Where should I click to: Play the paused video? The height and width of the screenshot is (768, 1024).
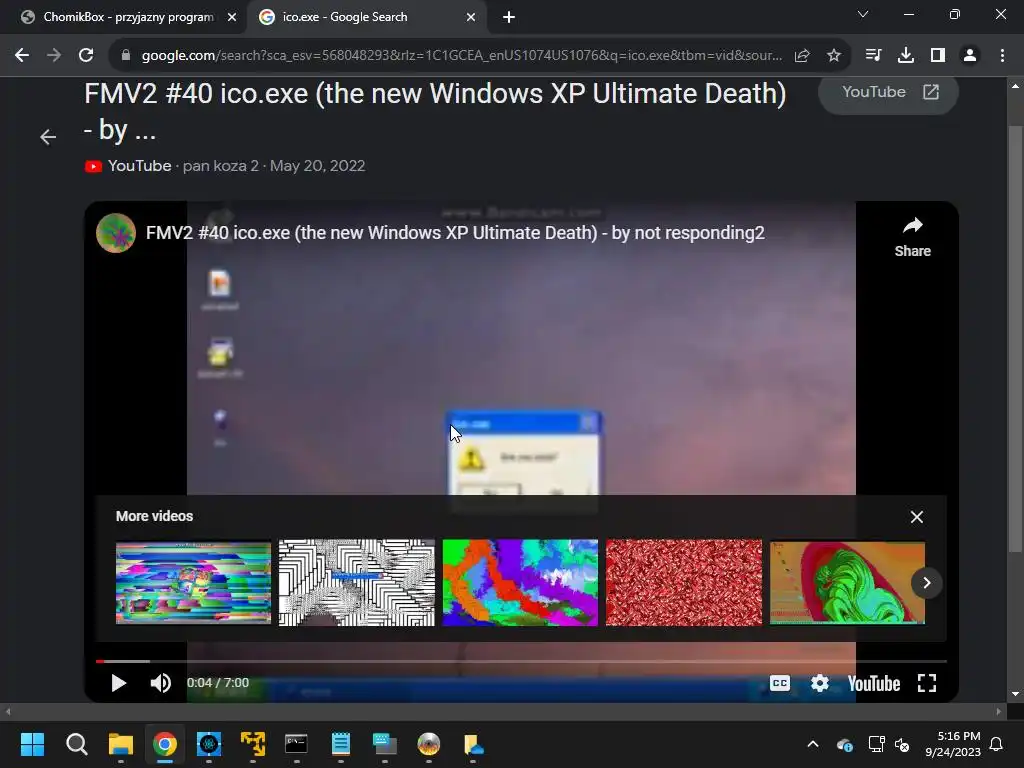[x=118, y=683]
